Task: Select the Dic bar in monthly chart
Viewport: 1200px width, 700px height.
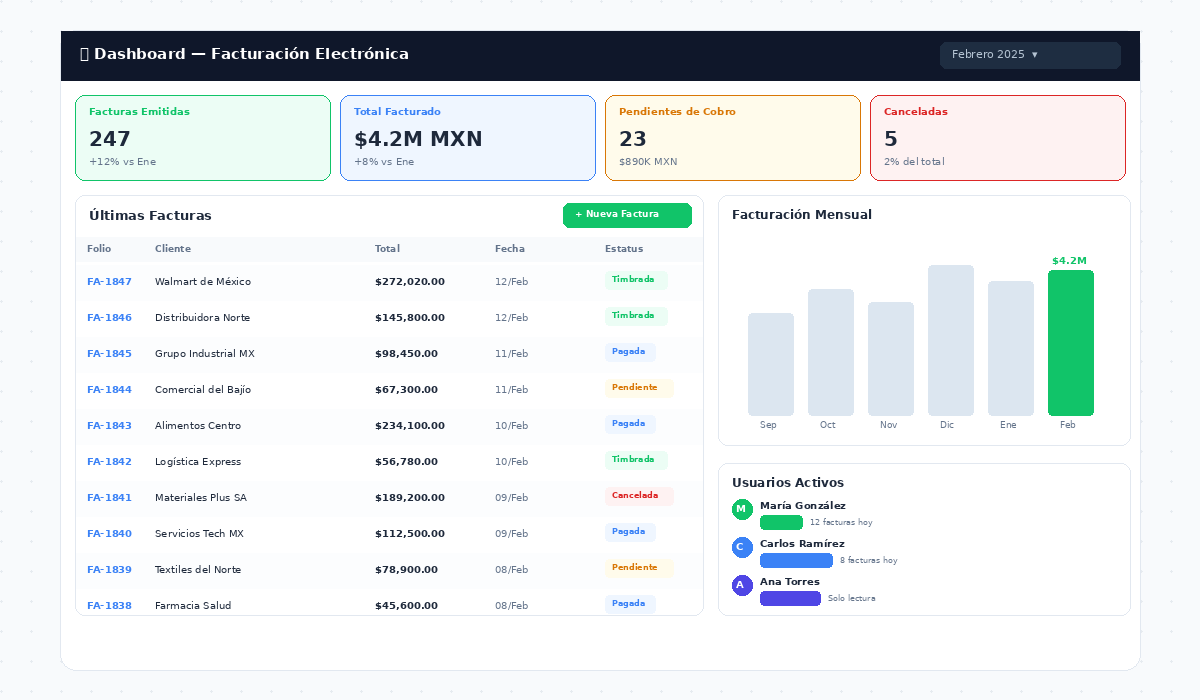Action: tap(951, 341)
